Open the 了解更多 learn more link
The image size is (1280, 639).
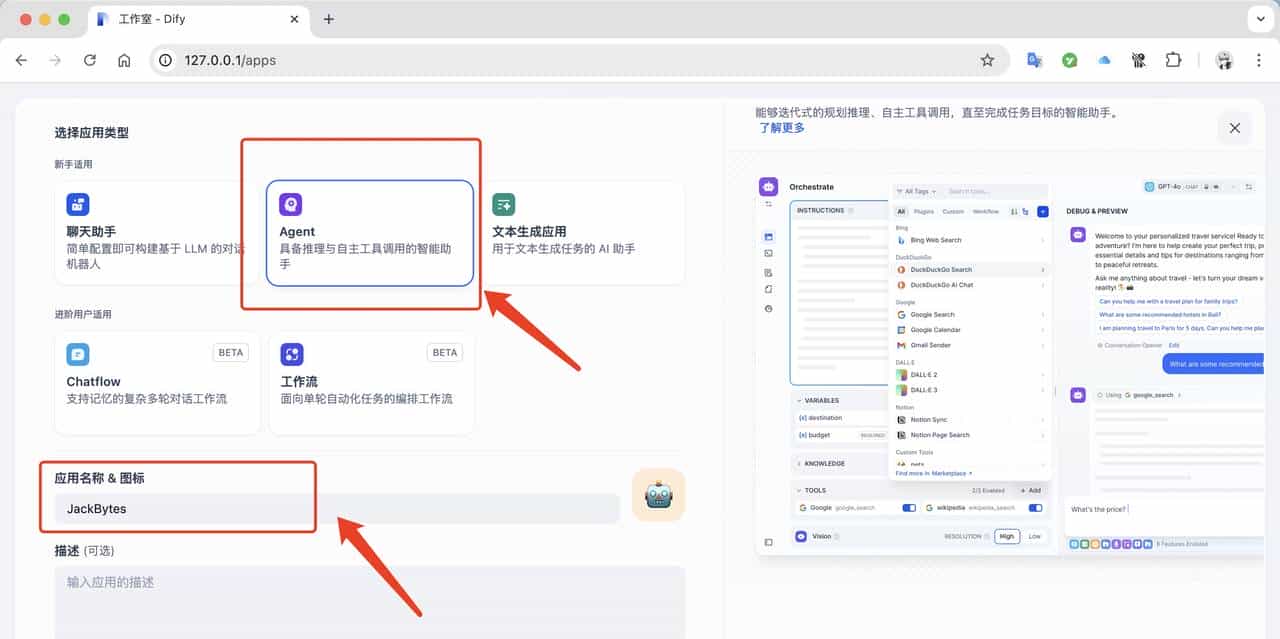coord(781,128)
